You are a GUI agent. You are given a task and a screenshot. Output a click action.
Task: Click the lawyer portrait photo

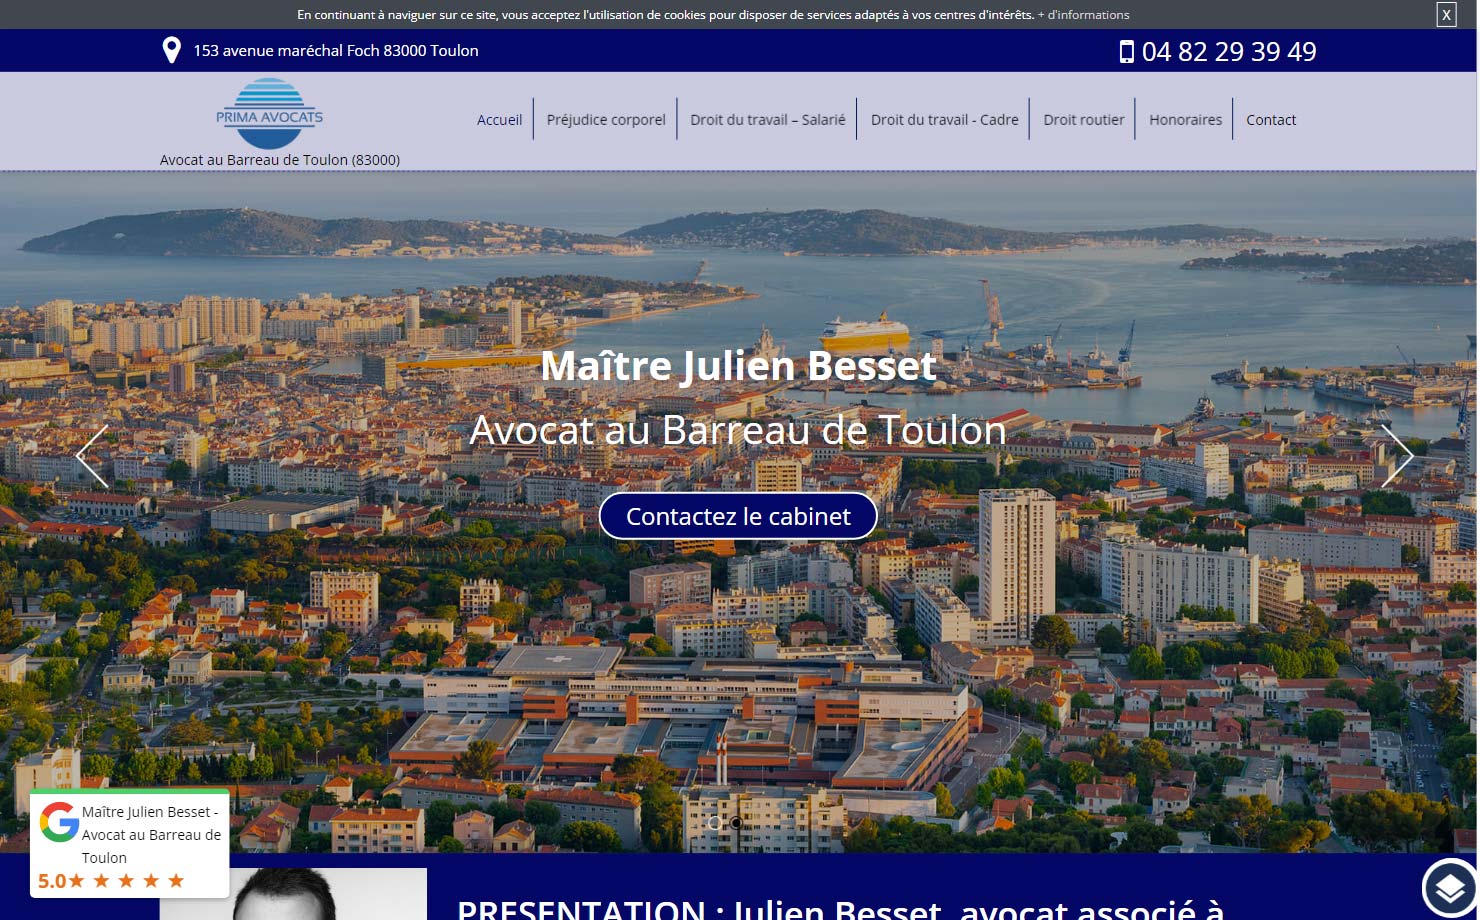(293, 894)
